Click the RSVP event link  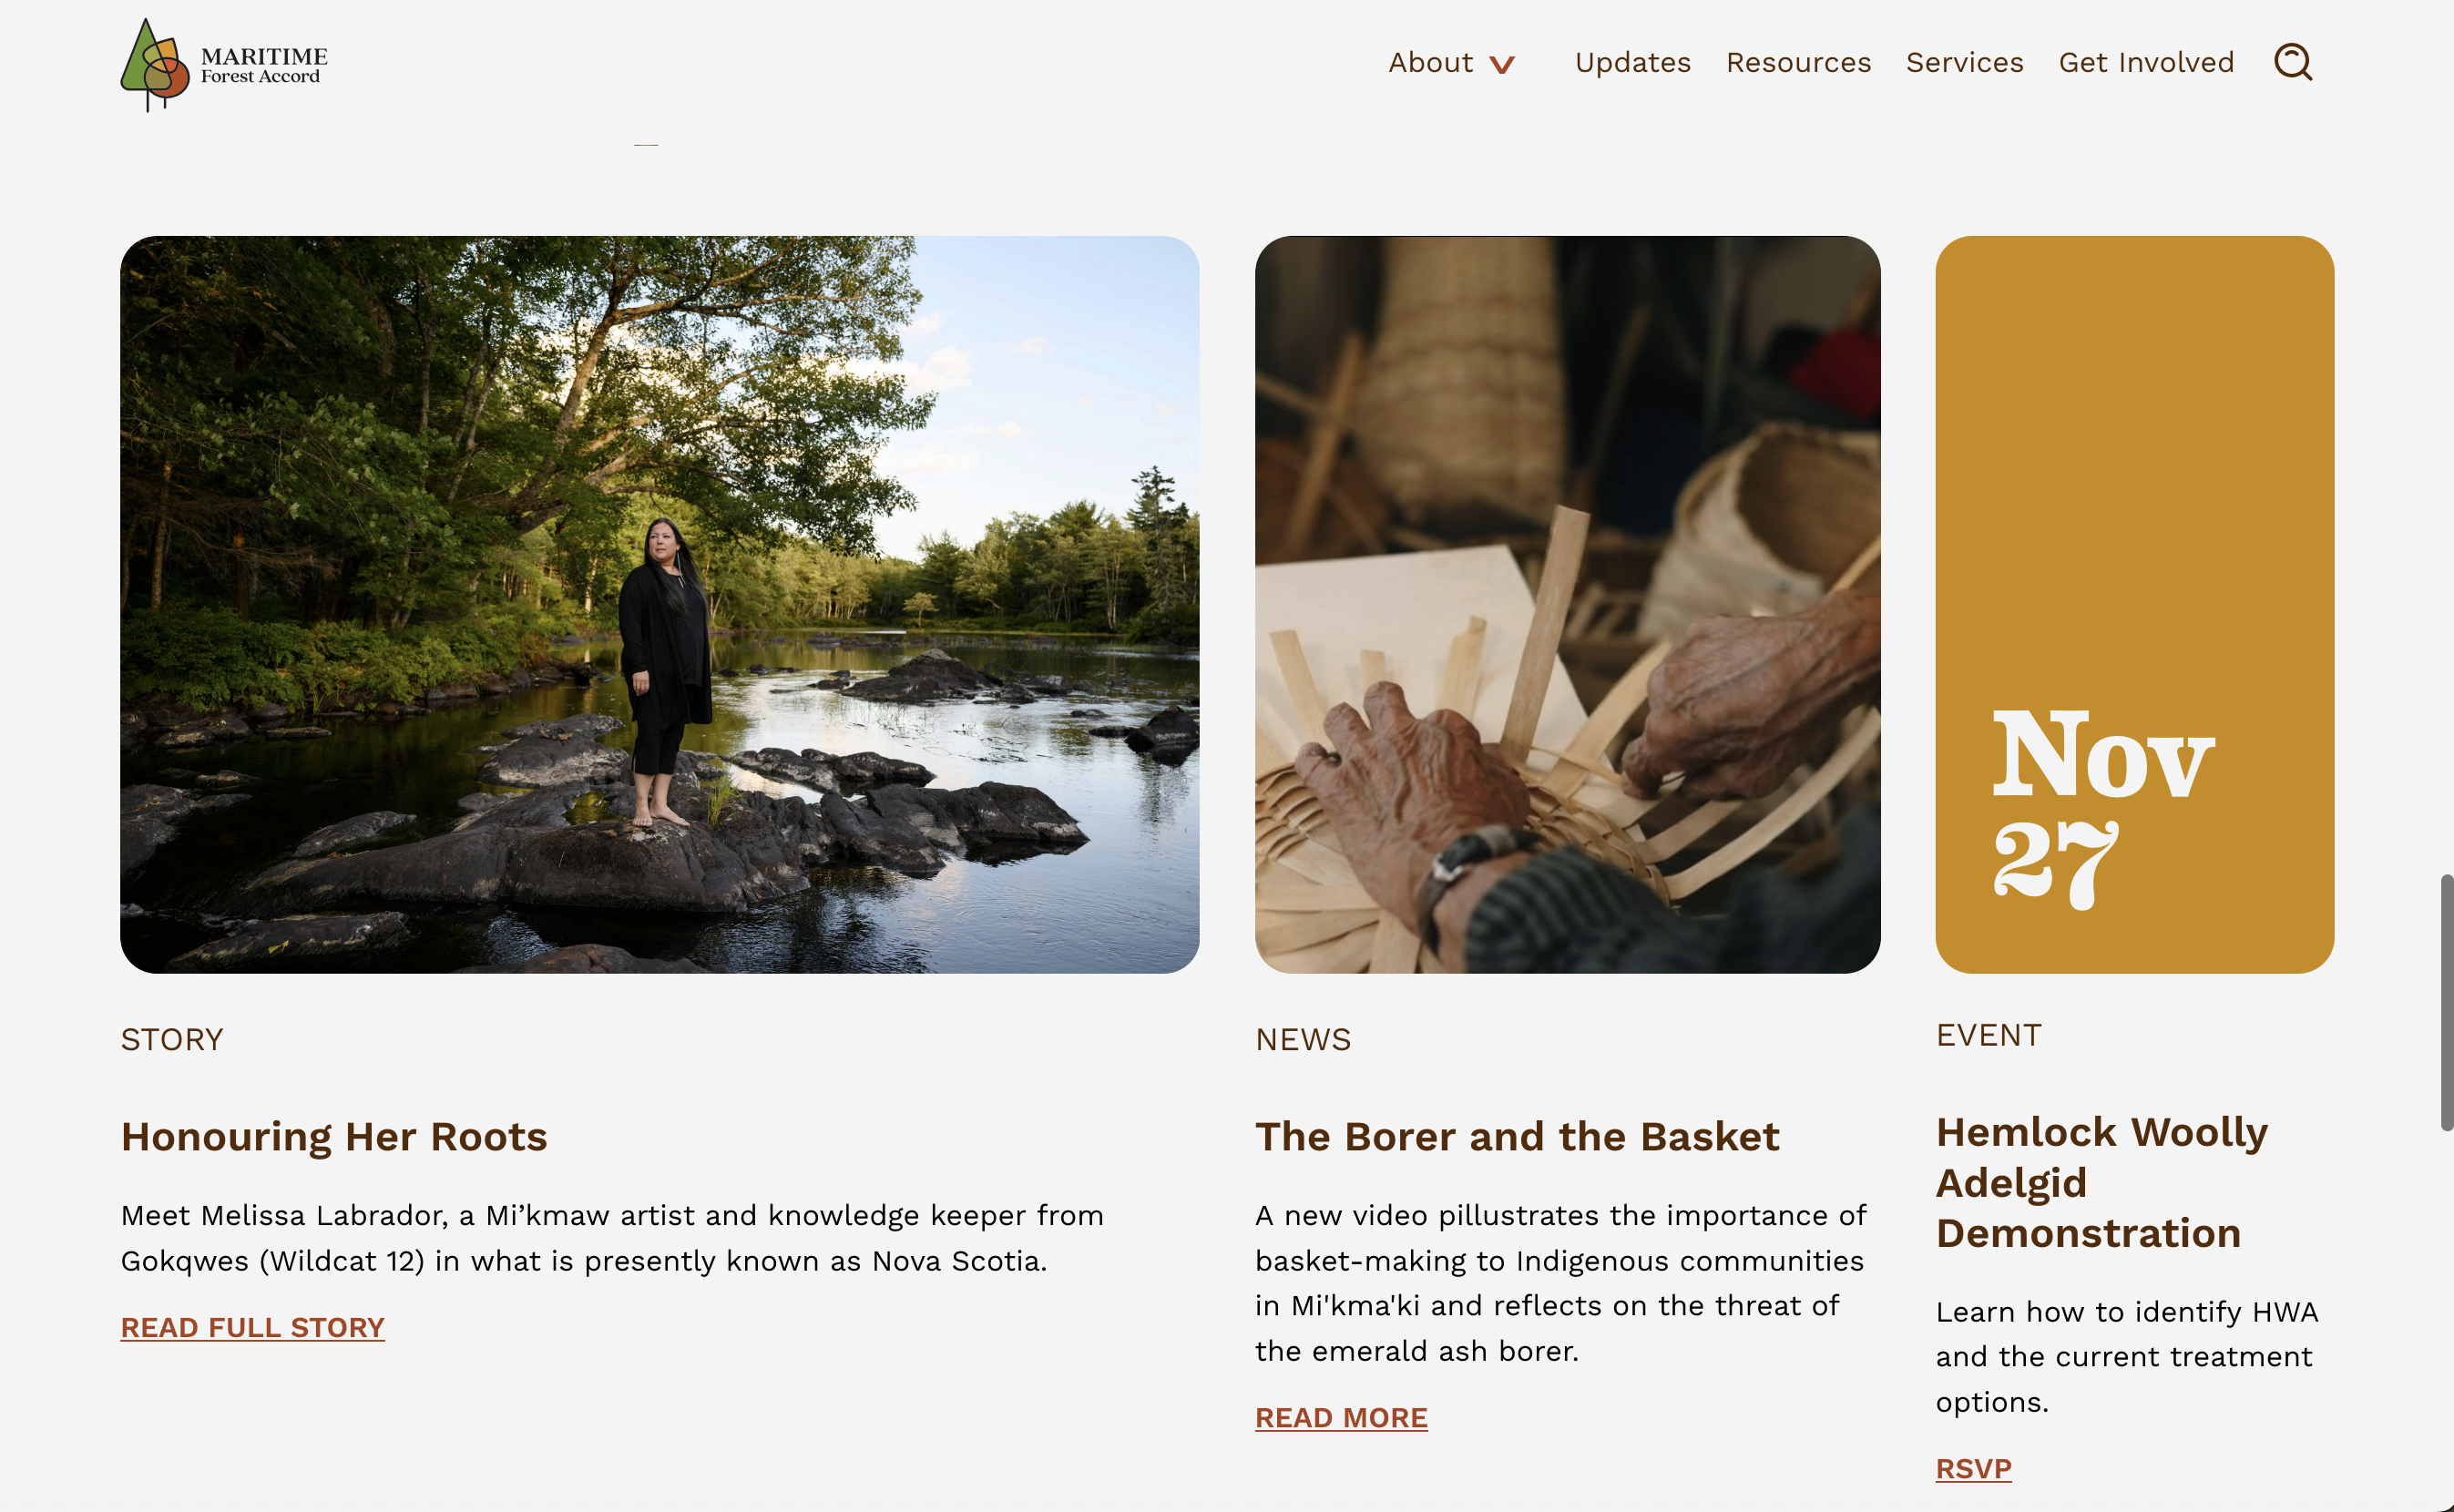(x=1973, y=1468)
